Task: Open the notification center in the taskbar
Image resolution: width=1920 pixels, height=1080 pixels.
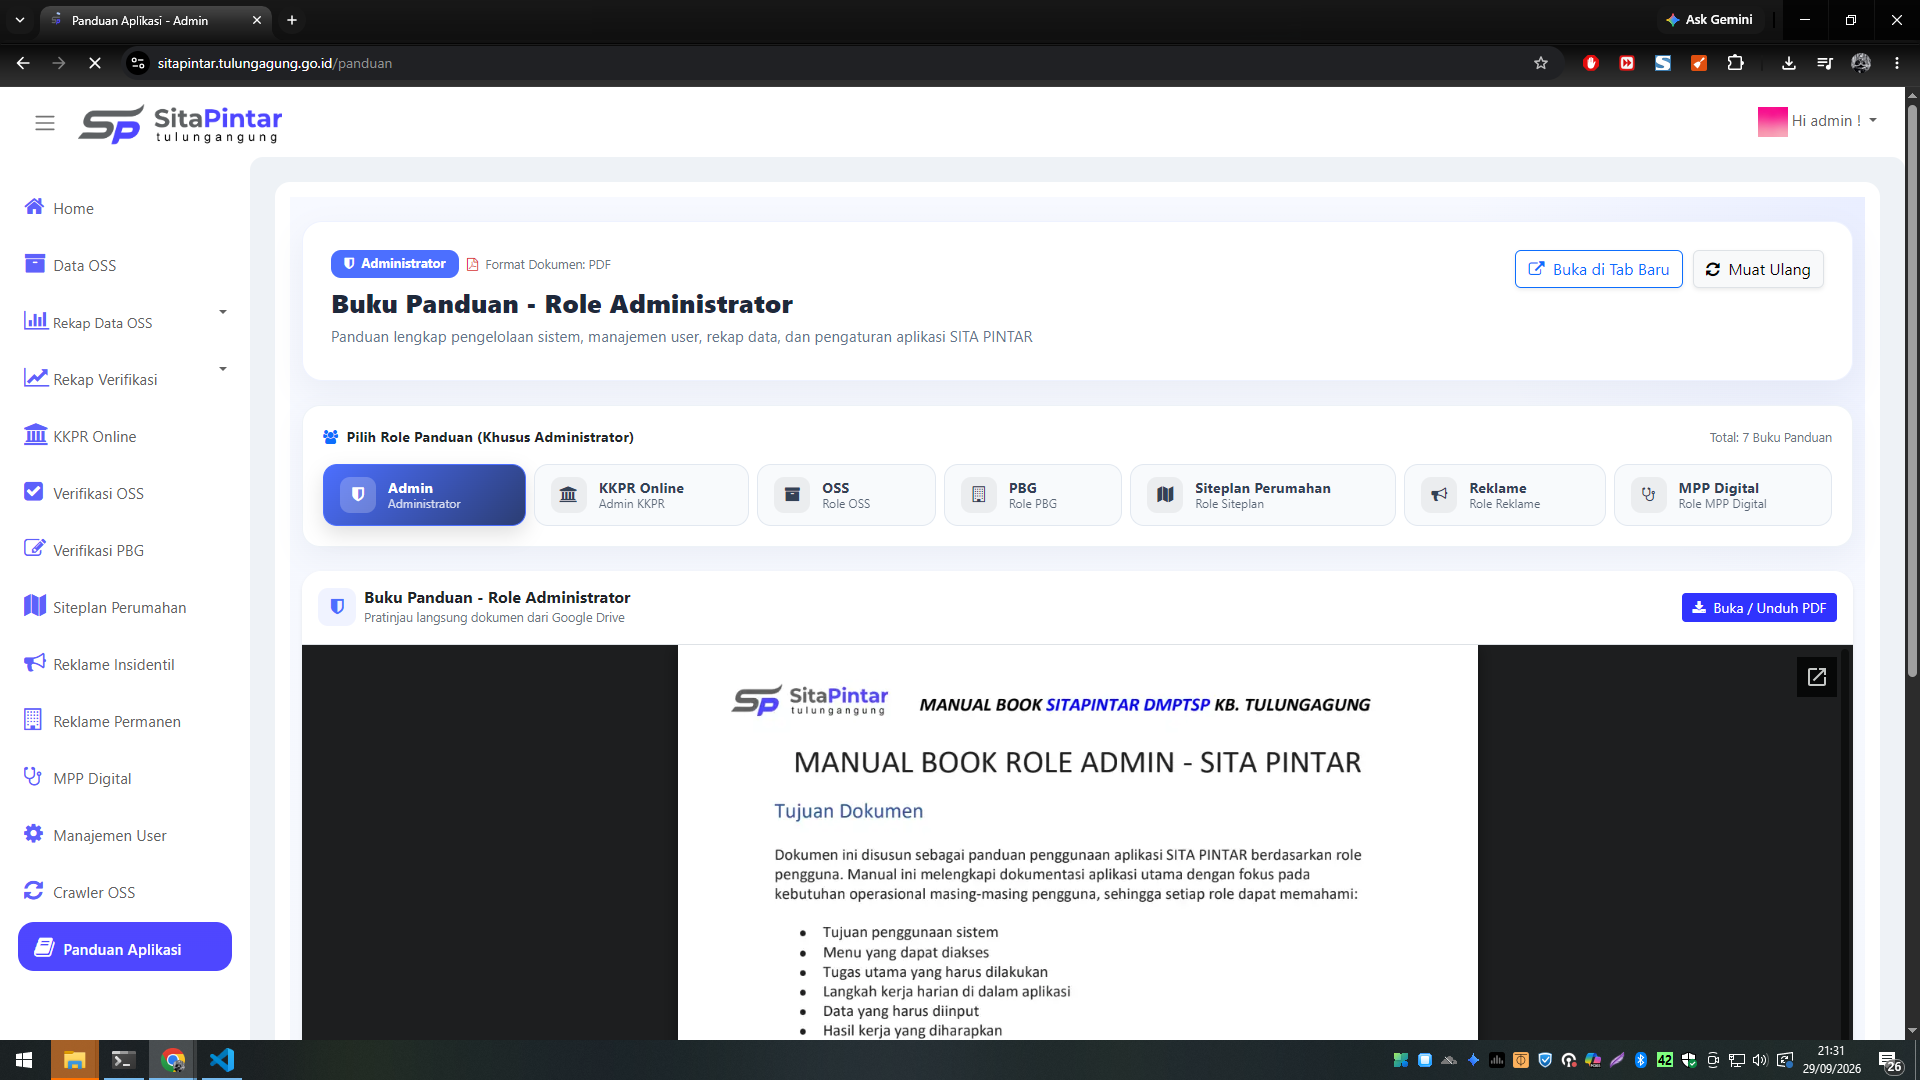Action: (1889, 1060)
